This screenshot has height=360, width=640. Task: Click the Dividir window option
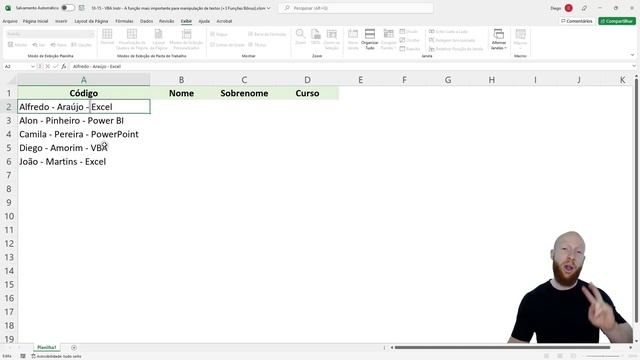click(x=409, y=31)
